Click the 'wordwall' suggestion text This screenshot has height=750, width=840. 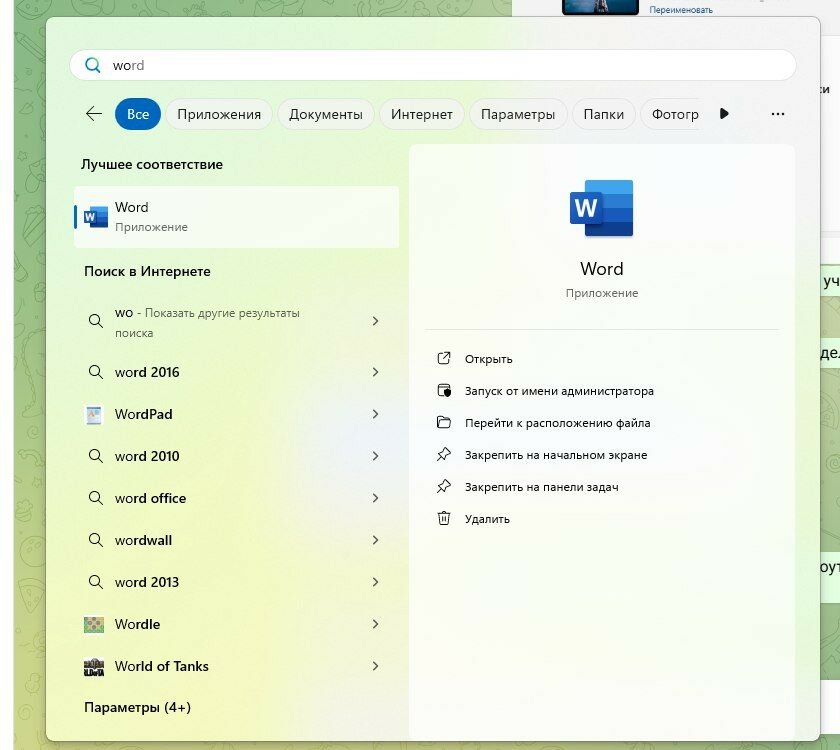pyautogui.click(x=143, y=540)
